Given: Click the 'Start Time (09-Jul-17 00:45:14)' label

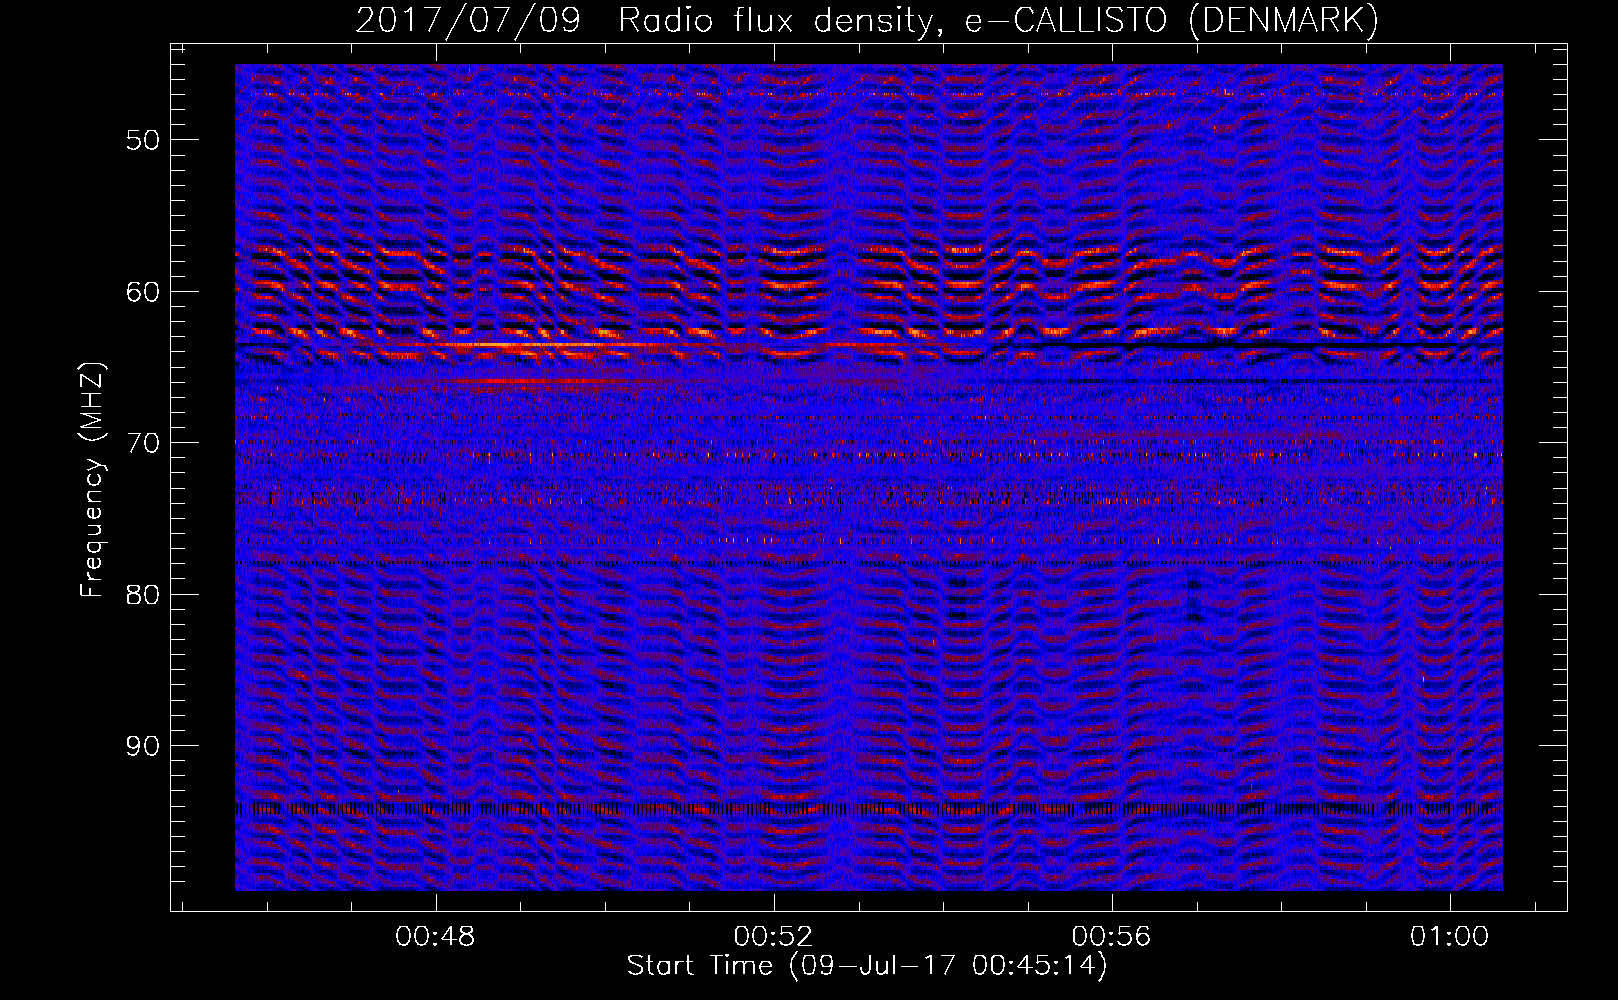Looking at the screenshot, I should [x=867, y=966].
